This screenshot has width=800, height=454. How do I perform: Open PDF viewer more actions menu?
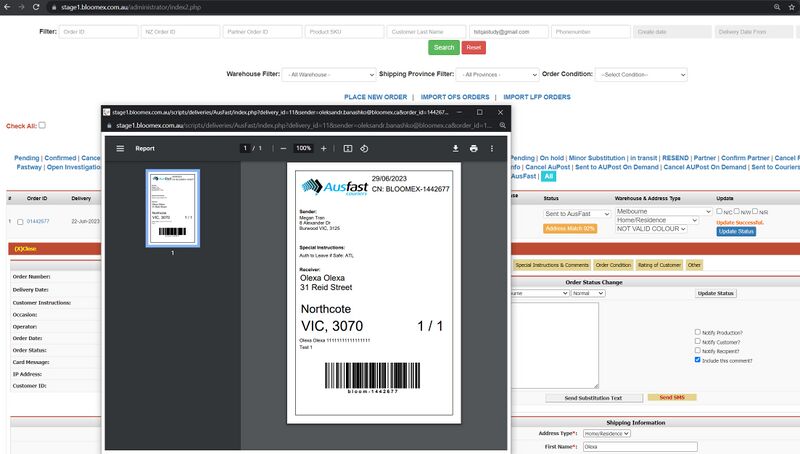(x=492, y=148)
